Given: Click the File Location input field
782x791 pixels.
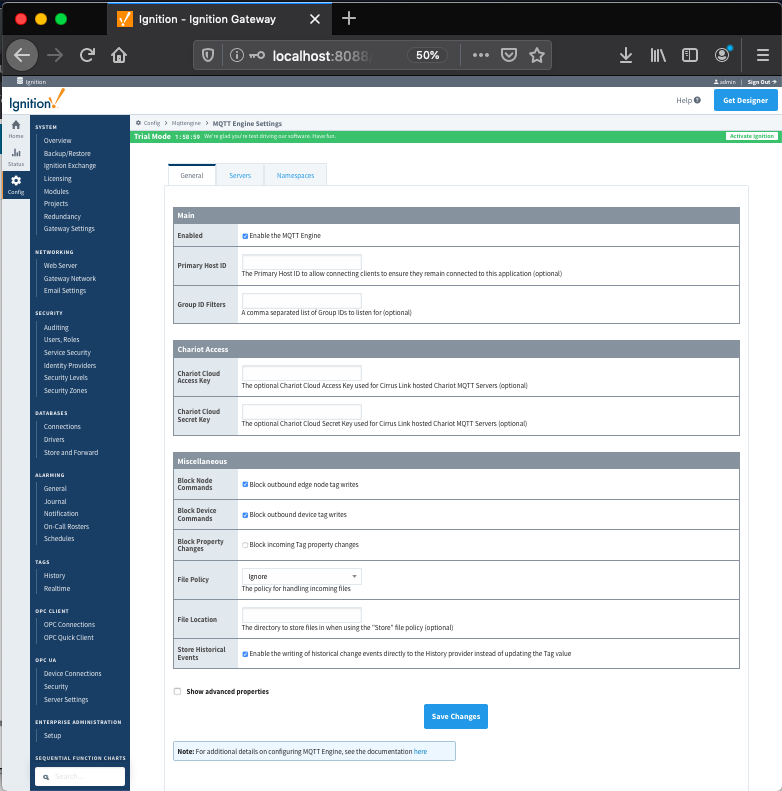Looking at the screenshot, I should [x=302, y=615].
